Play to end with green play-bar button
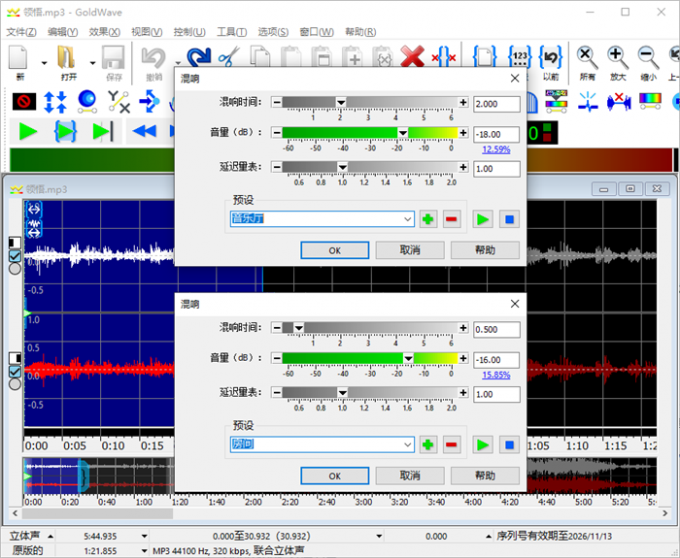680x558 pixels. coord(103,131)
